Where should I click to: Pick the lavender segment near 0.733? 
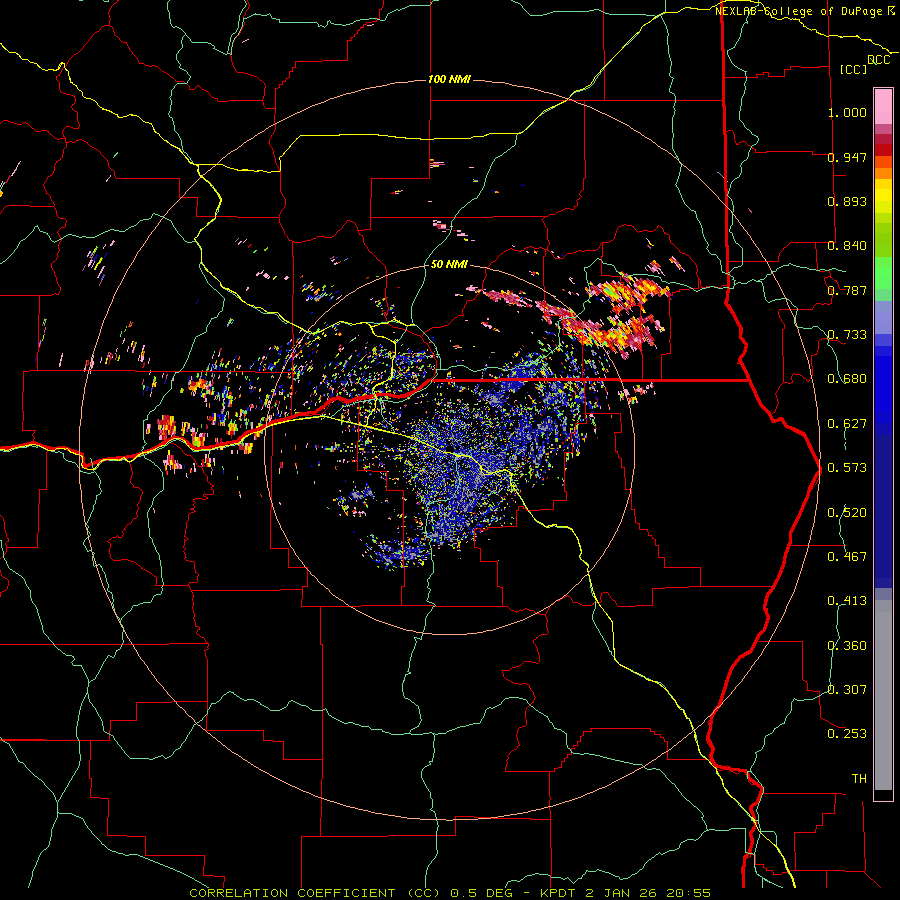point(883,317)
